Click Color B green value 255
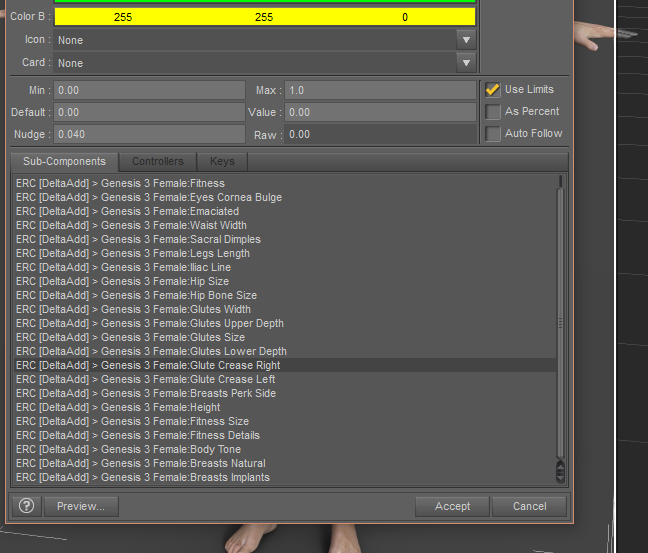648x553 pixels. 264,17
